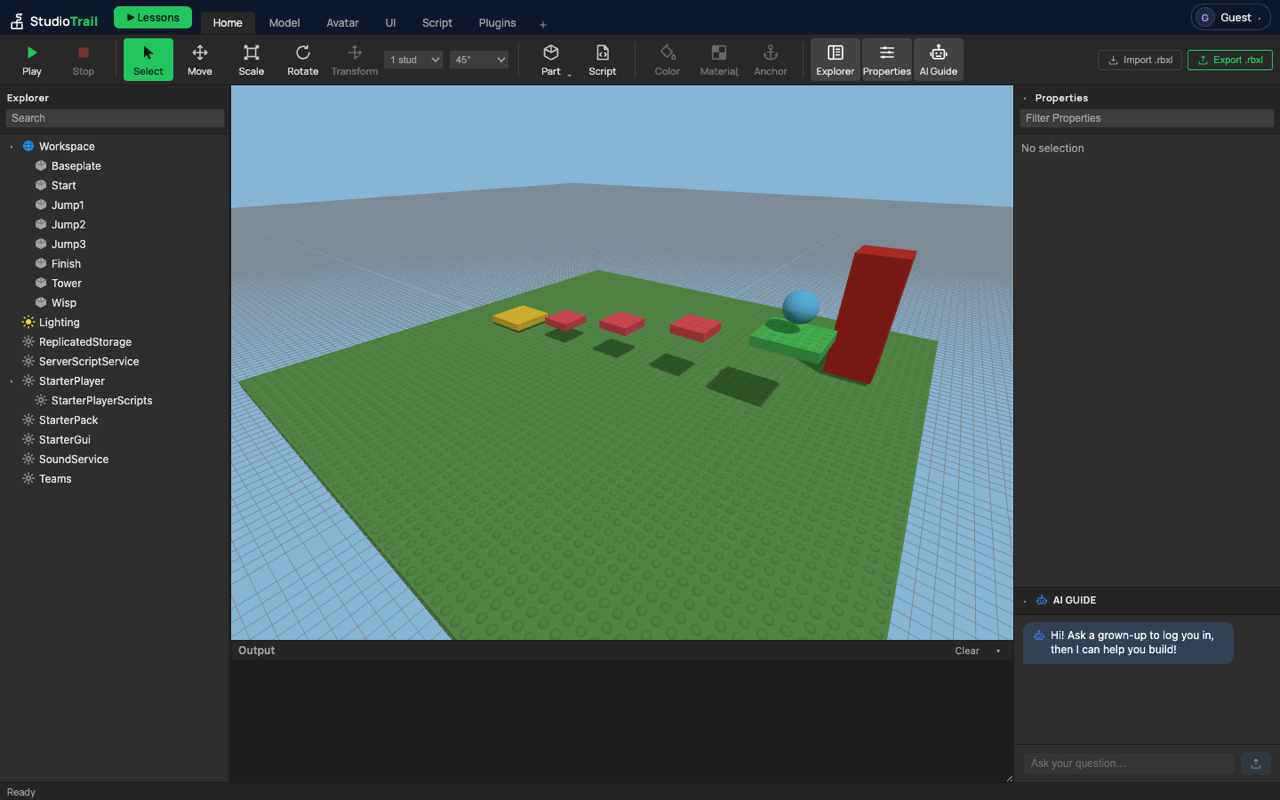Click the Stop playback button

tap(84, 60)
